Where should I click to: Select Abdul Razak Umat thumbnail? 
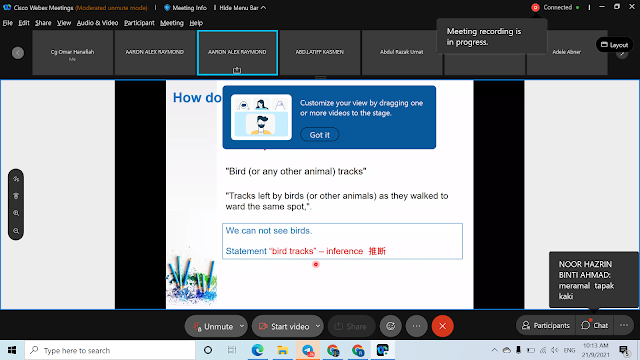(402, 53)
